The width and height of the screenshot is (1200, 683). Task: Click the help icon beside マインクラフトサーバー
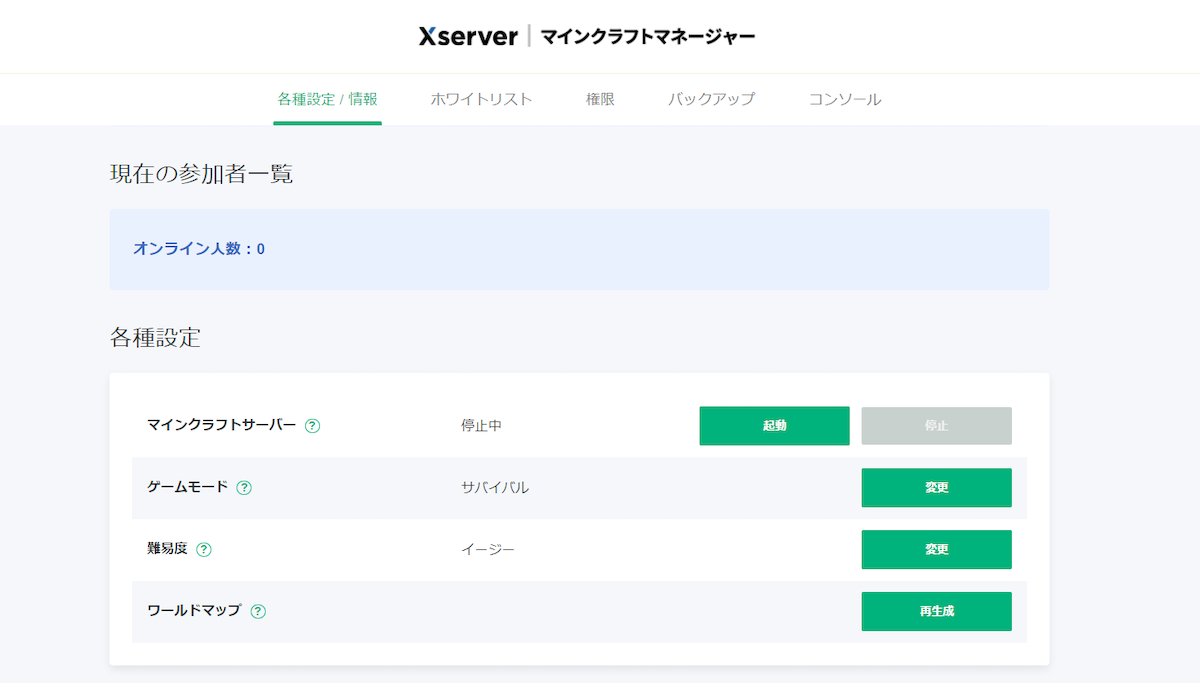pyautogui.click(x=313, y=425)
